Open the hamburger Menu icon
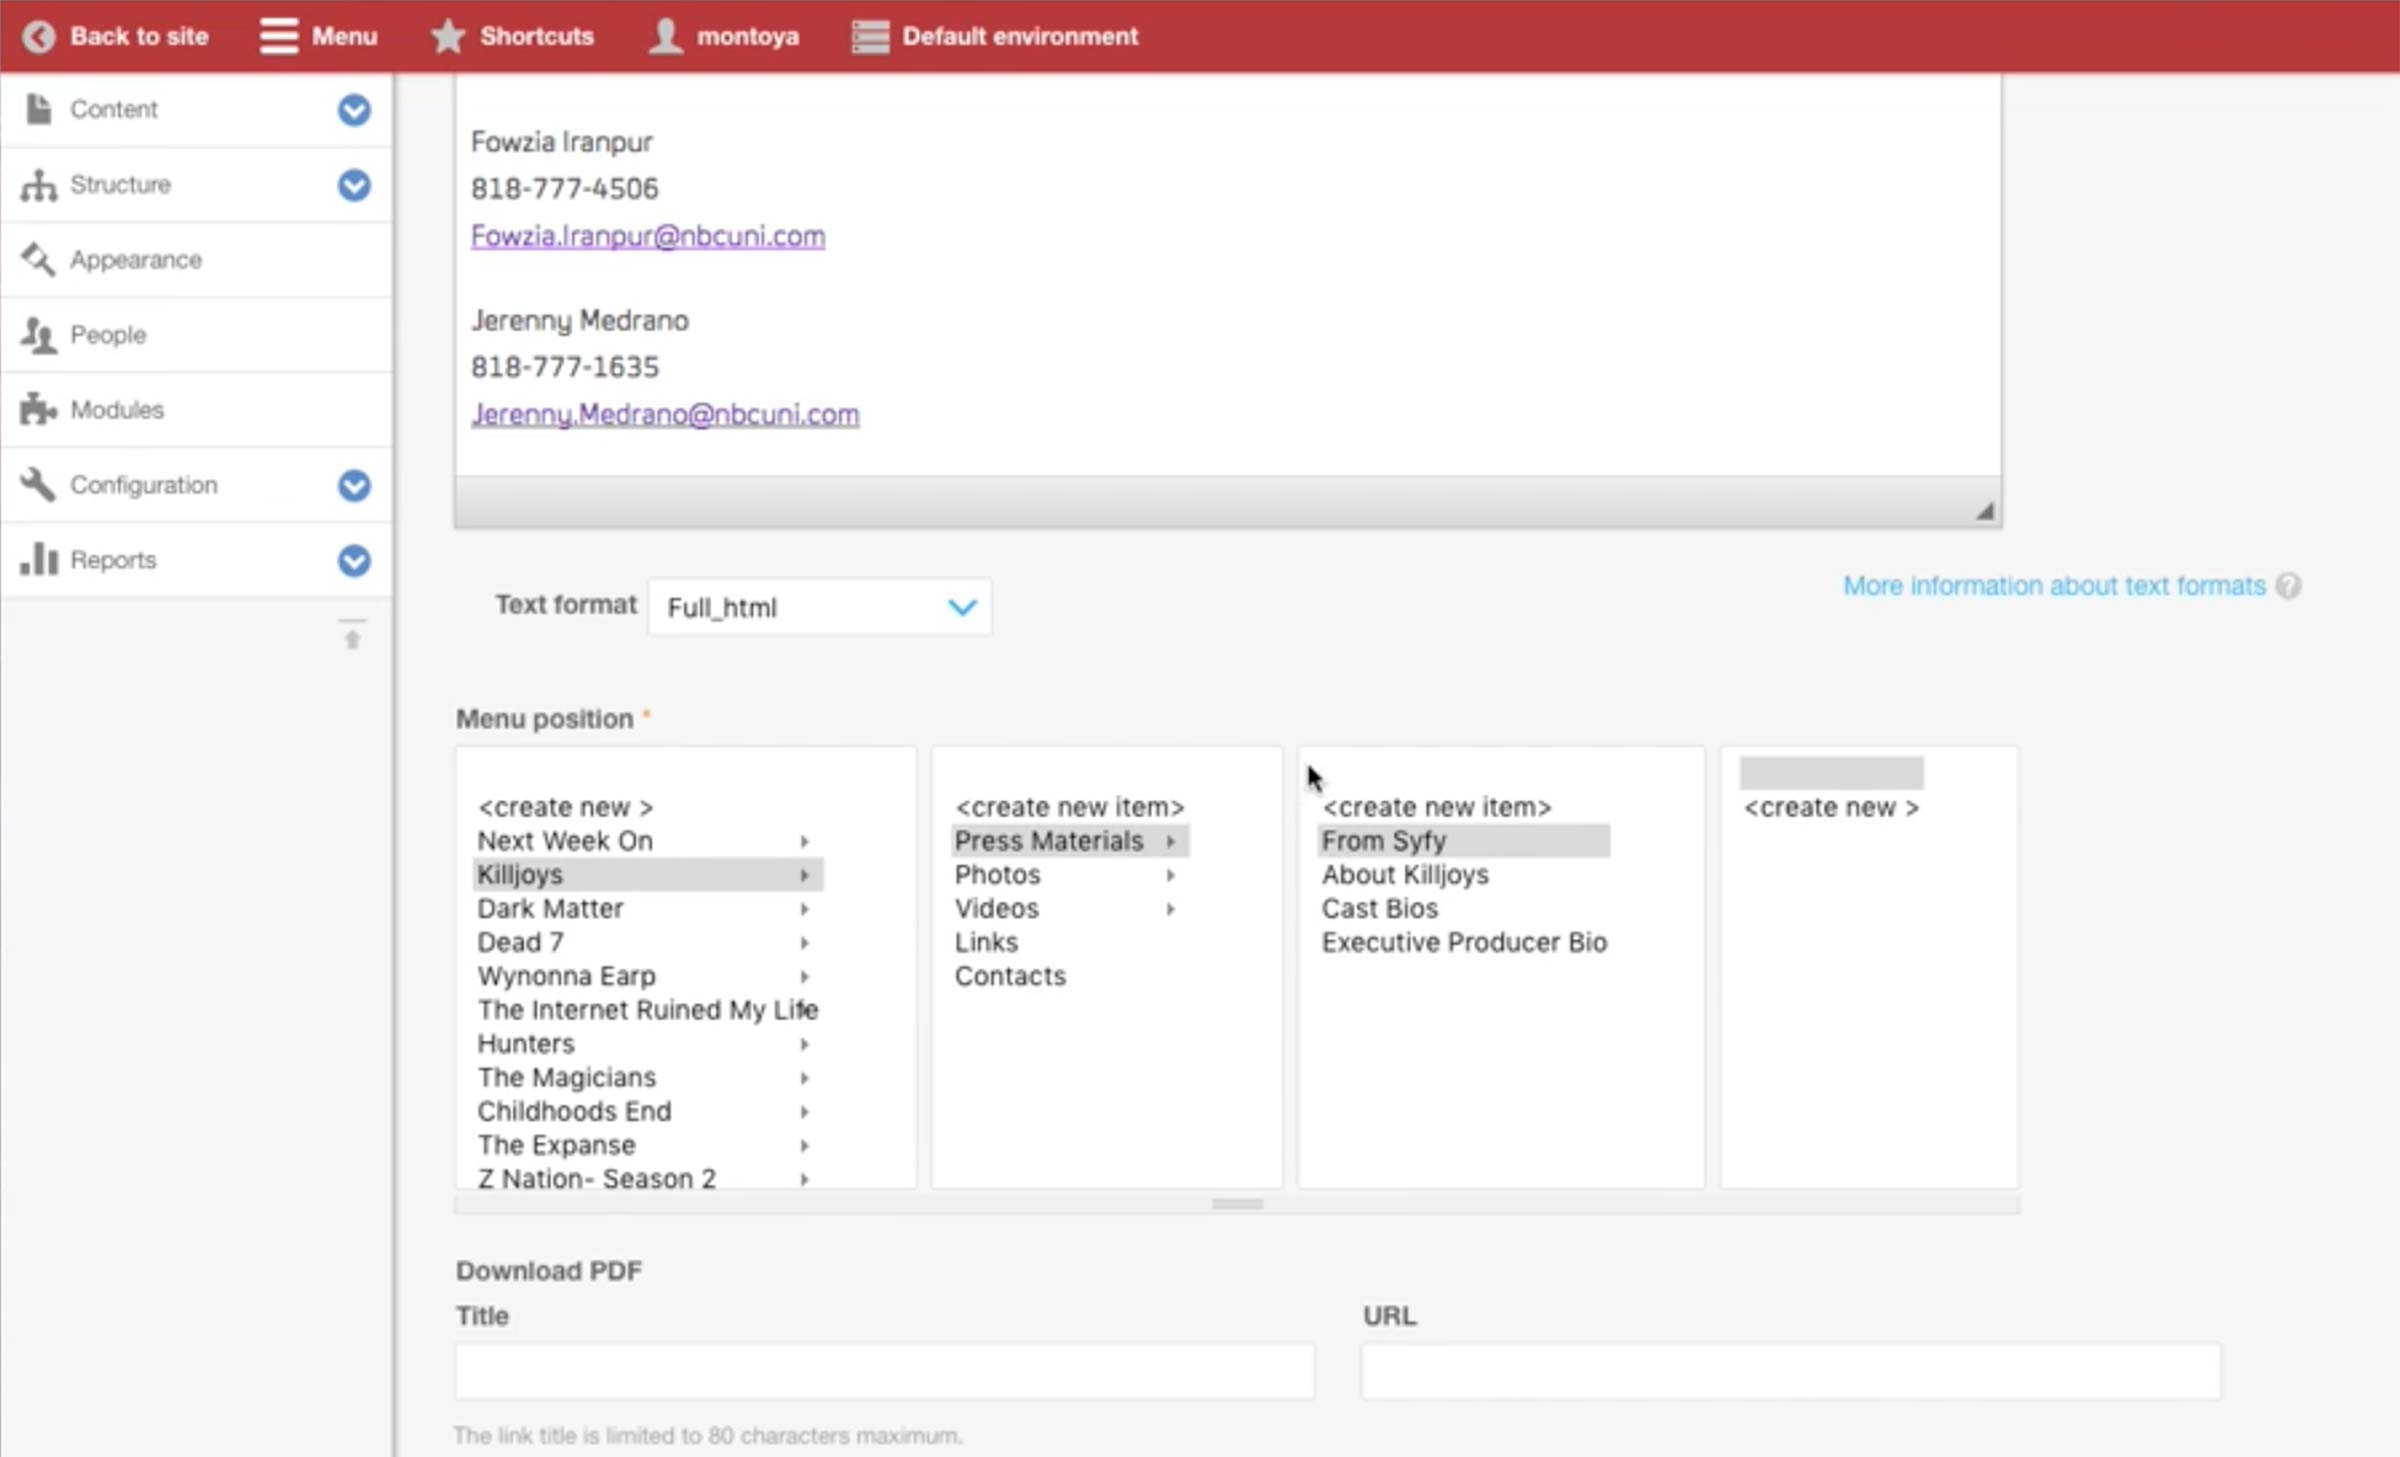2400x1457 pixels. click(278, 37)
